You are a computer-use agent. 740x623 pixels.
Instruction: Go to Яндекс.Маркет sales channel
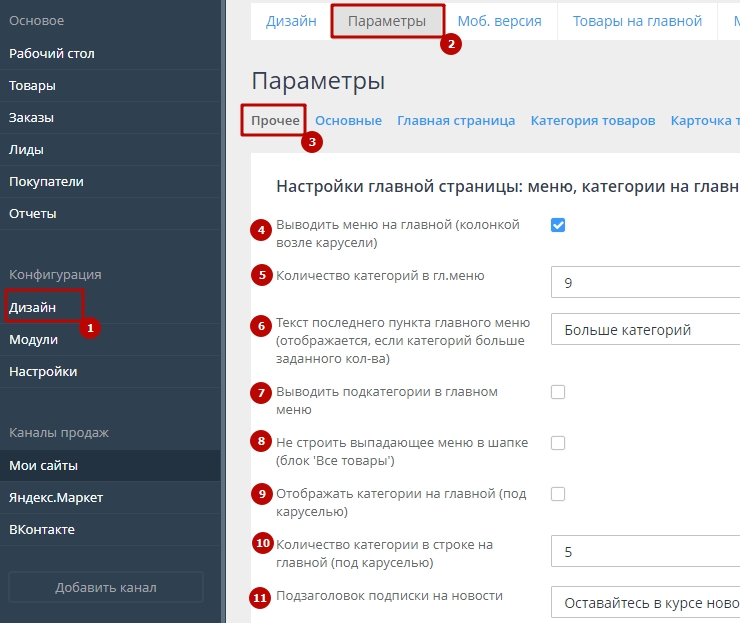click(x=56, y=498)
